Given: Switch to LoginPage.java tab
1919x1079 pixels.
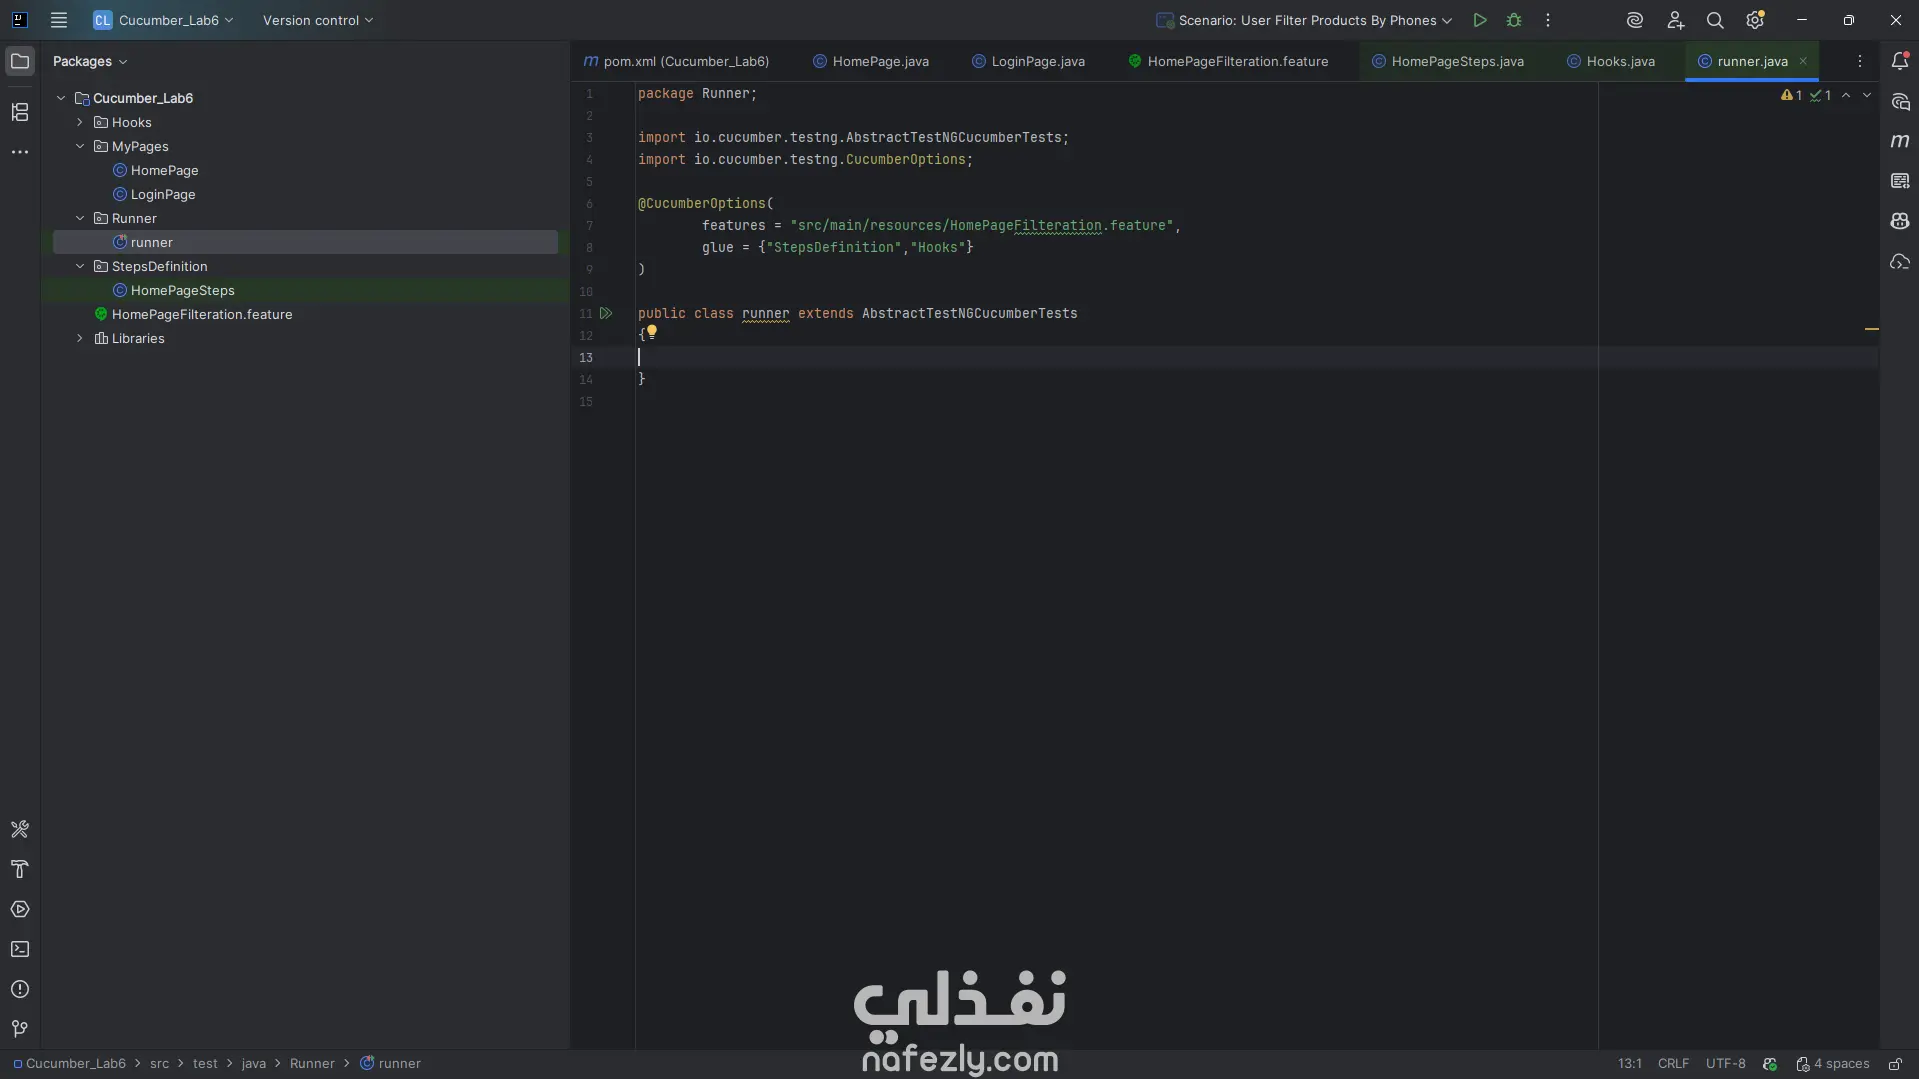Looking at the screenshot, I should (x=1028, y=61).
